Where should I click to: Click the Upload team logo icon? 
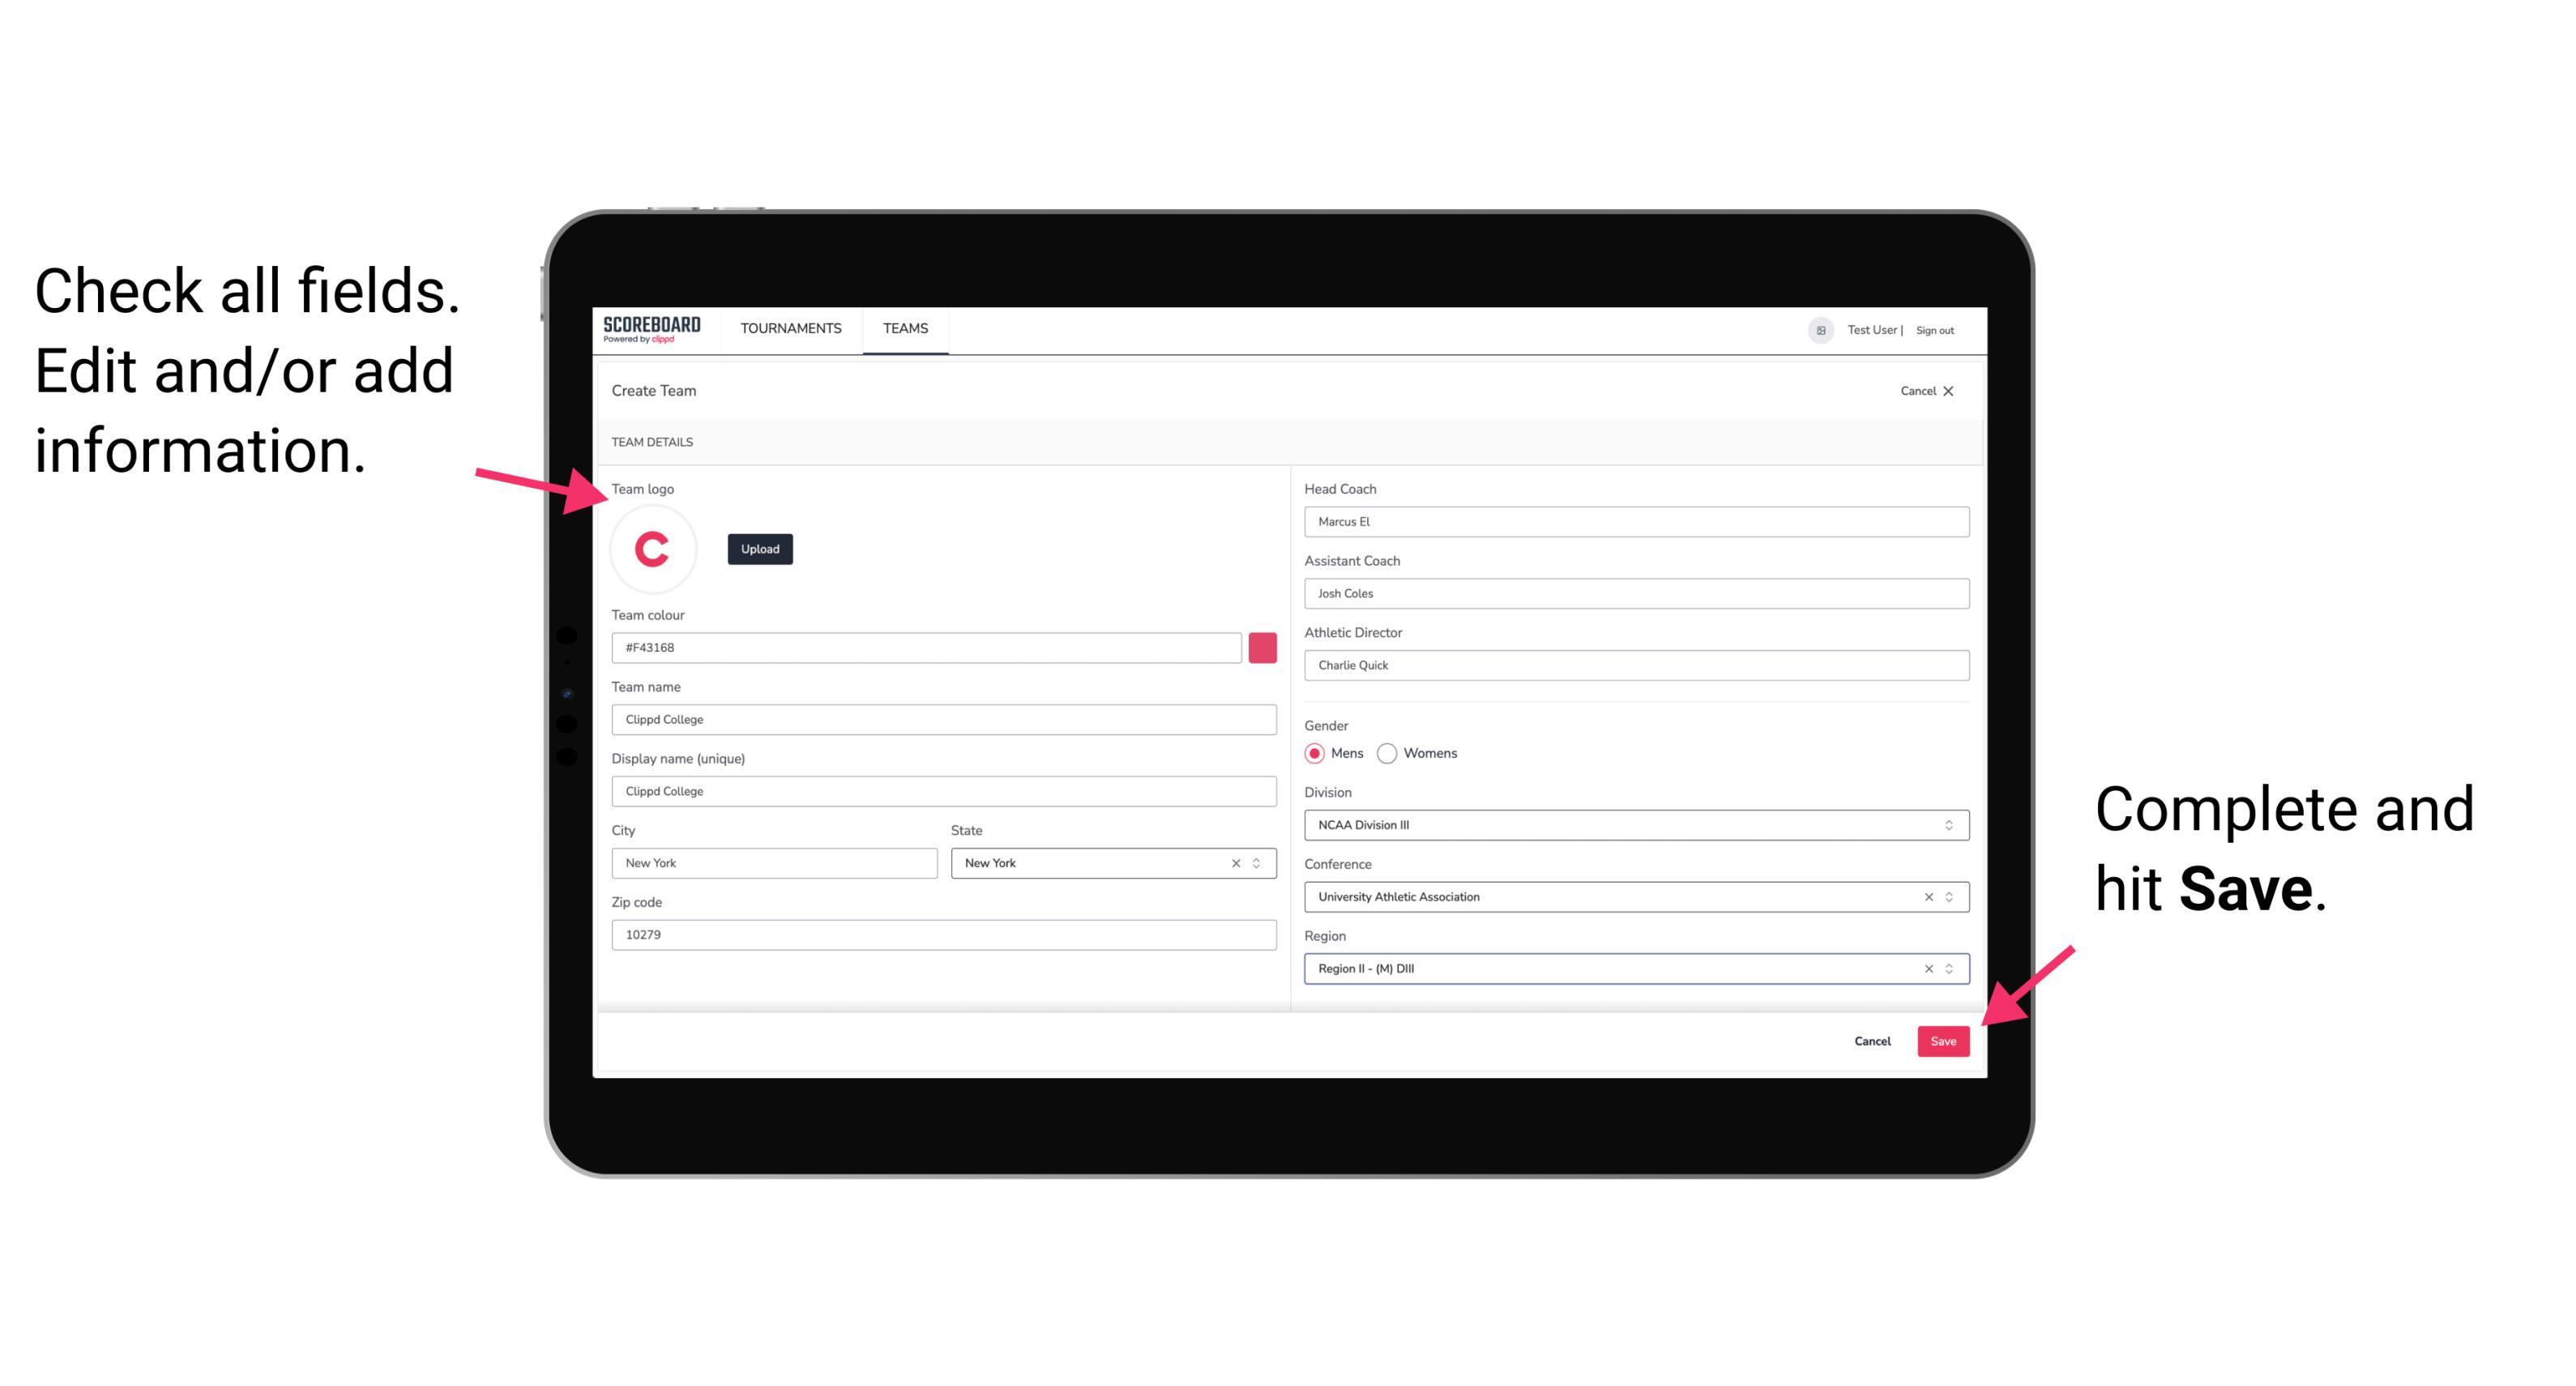[x=758, y=548]
